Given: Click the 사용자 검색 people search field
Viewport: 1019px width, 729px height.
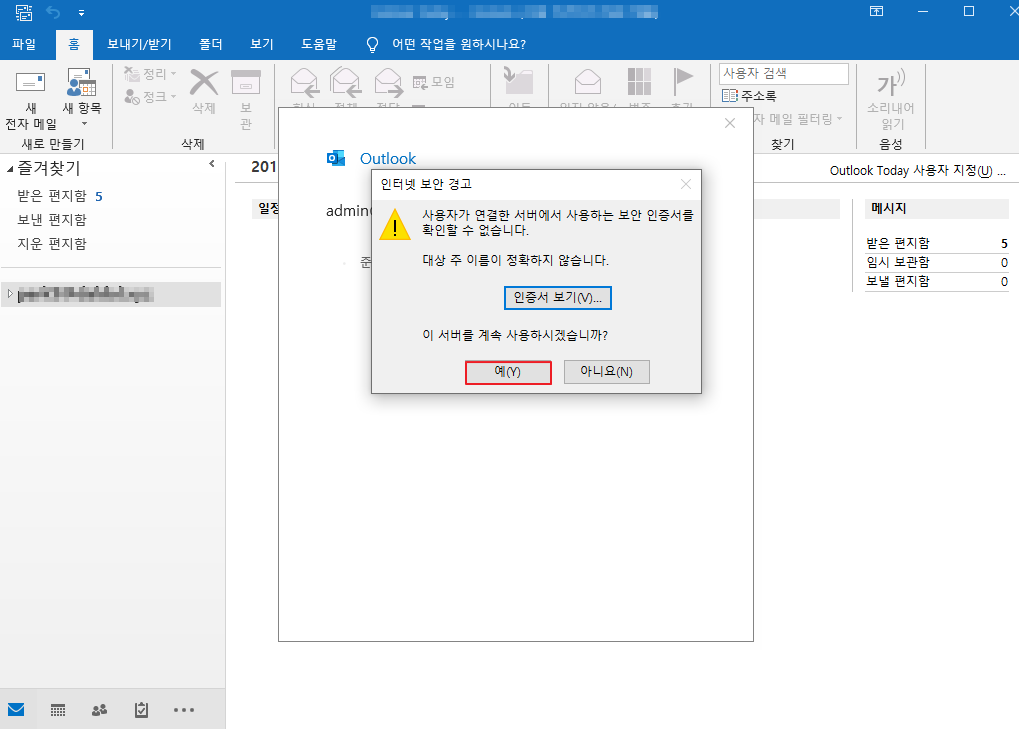Looking at the screenshot, I should (784, 73).
